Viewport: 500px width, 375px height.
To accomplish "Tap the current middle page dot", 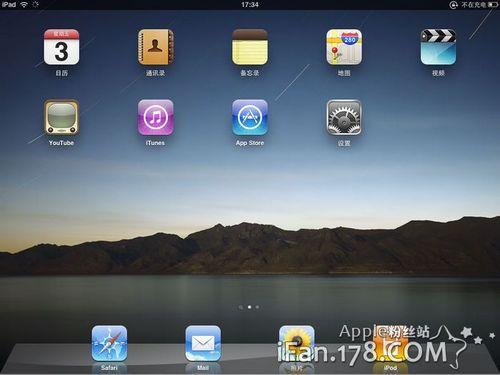I will coord(249,307).
